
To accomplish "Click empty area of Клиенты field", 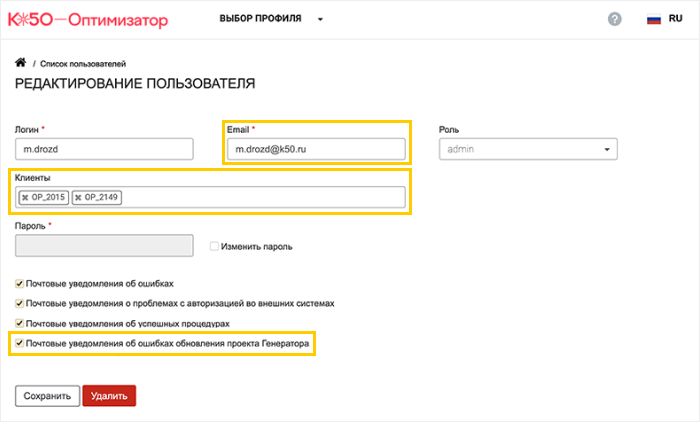I will 260,198.
